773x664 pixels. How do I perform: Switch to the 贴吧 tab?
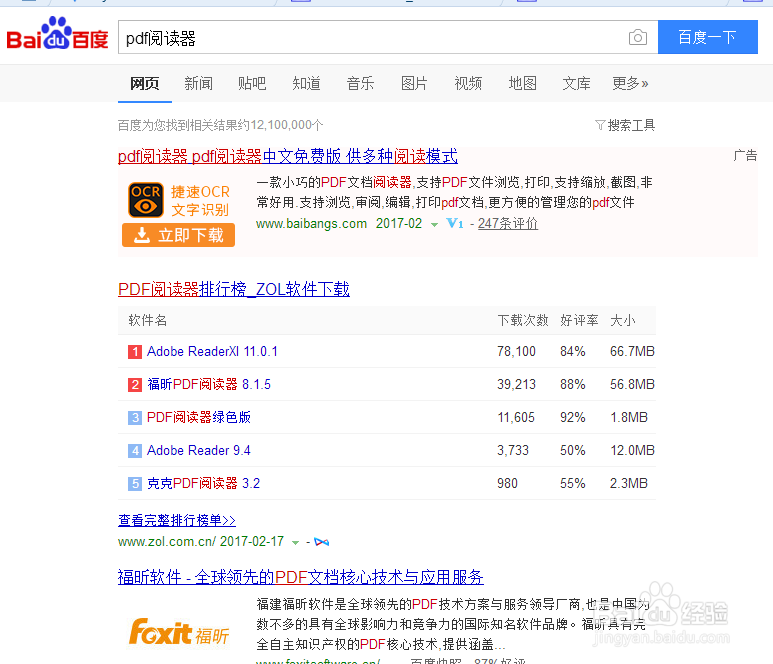tap(252, 83)
